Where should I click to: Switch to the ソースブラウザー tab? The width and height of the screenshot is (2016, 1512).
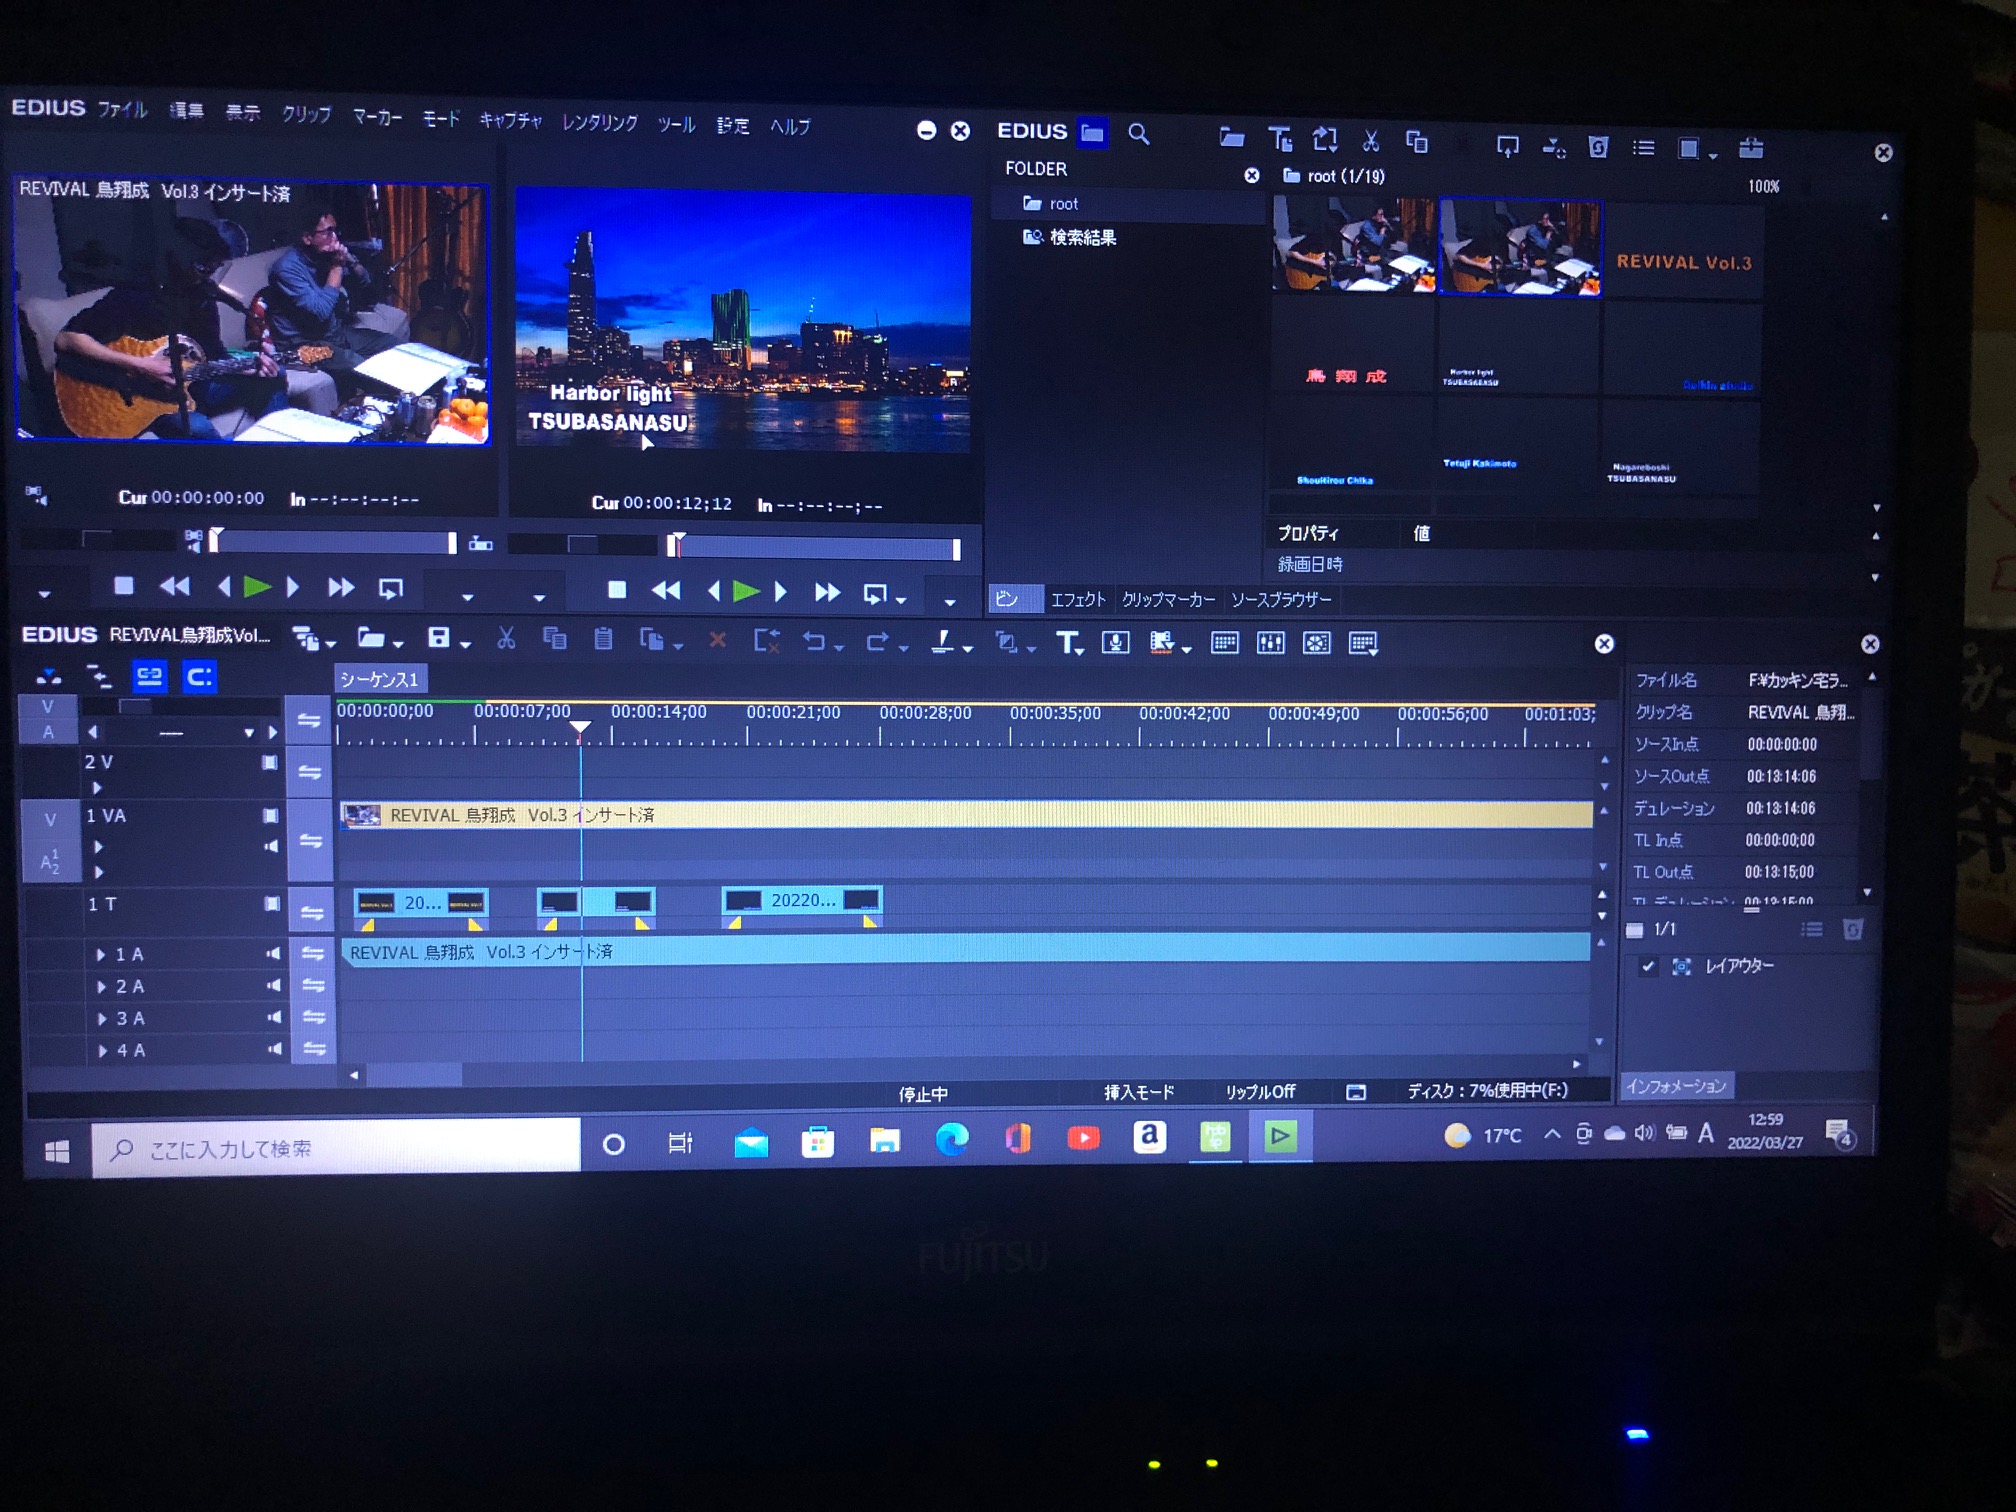[x=1280, y=599]
